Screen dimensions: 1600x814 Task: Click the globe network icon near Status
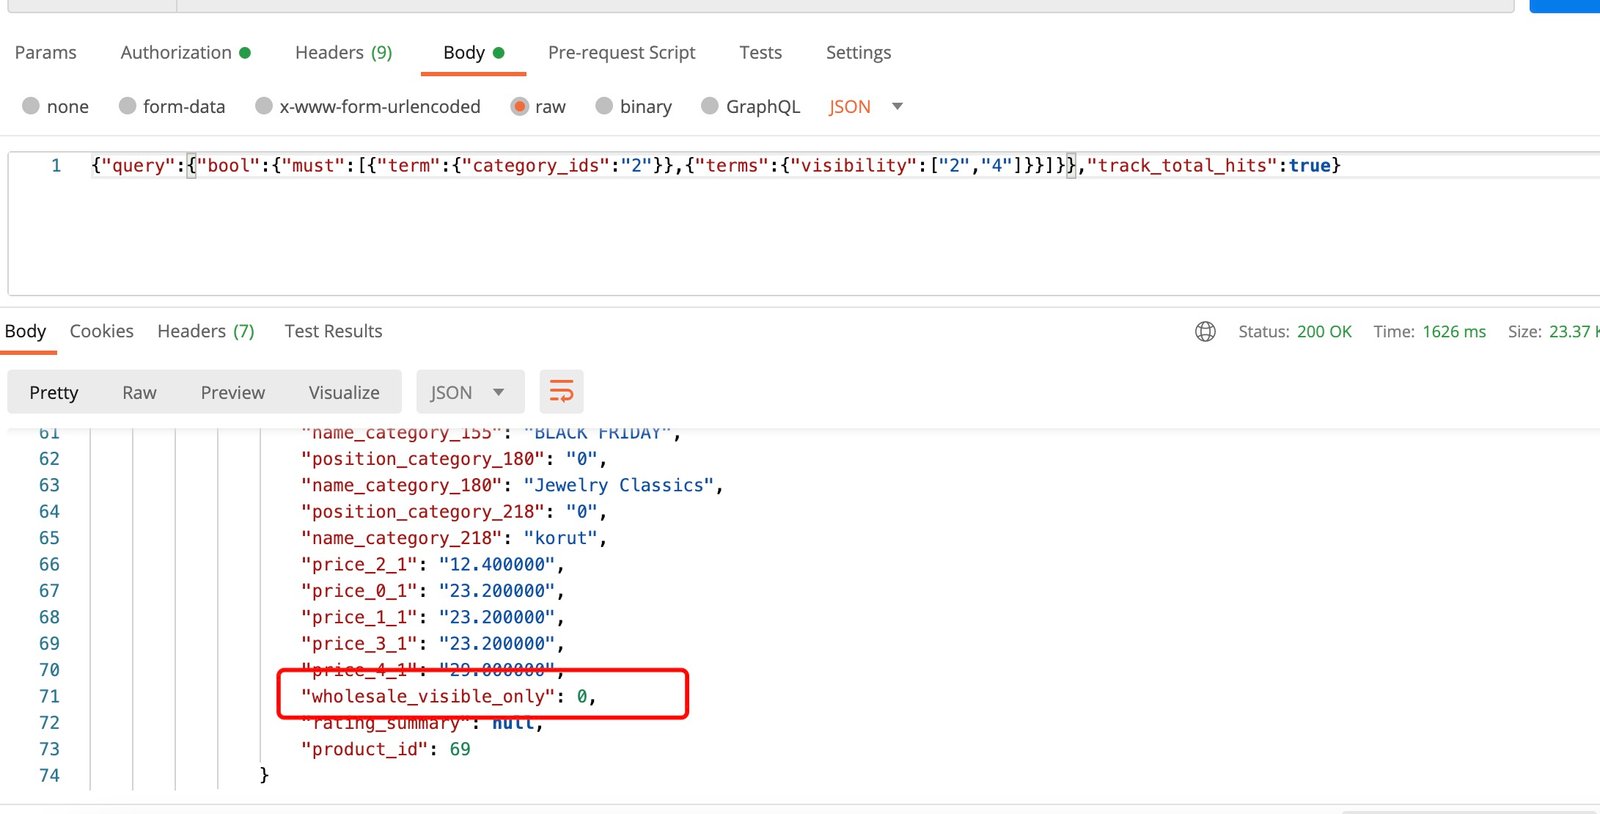(1205, 332)
